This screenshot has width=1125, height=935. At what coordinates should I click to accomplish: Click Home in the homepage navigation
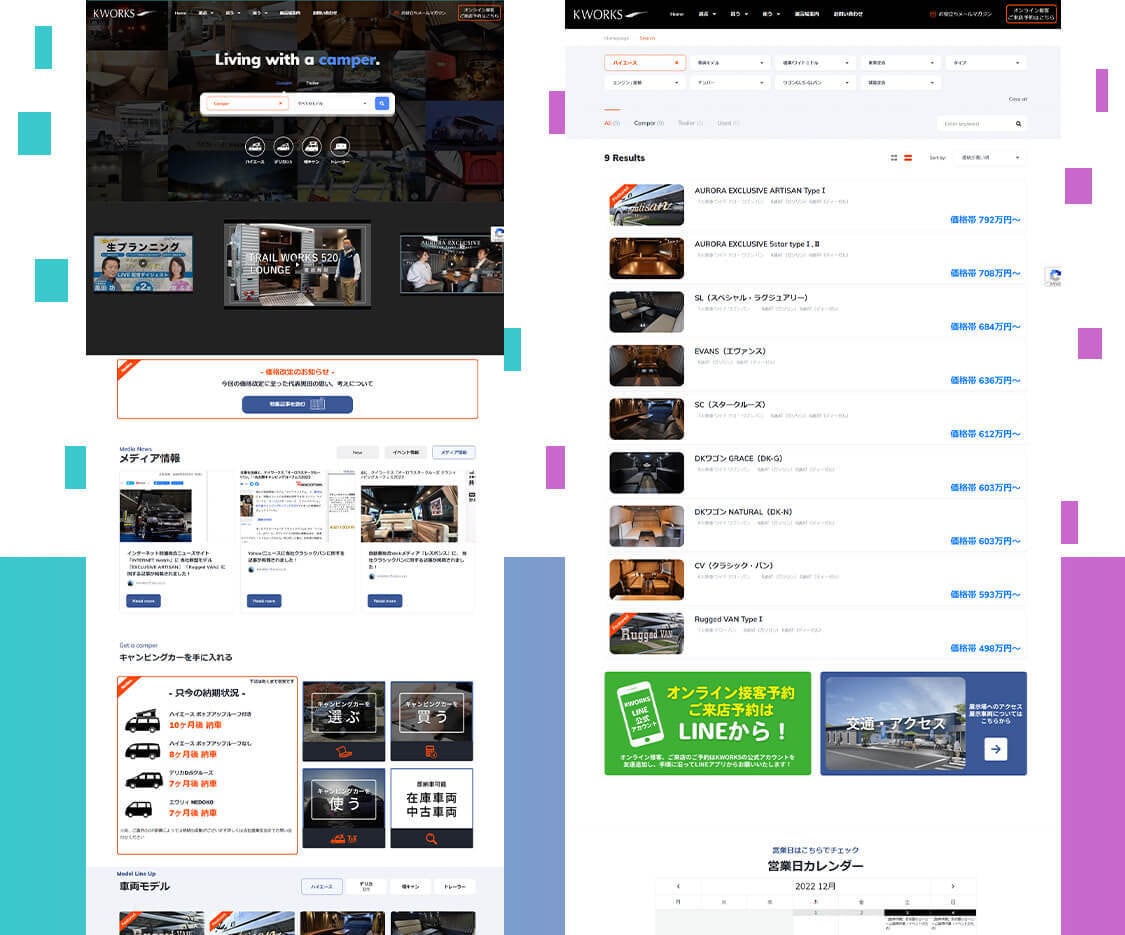[180, 13]
